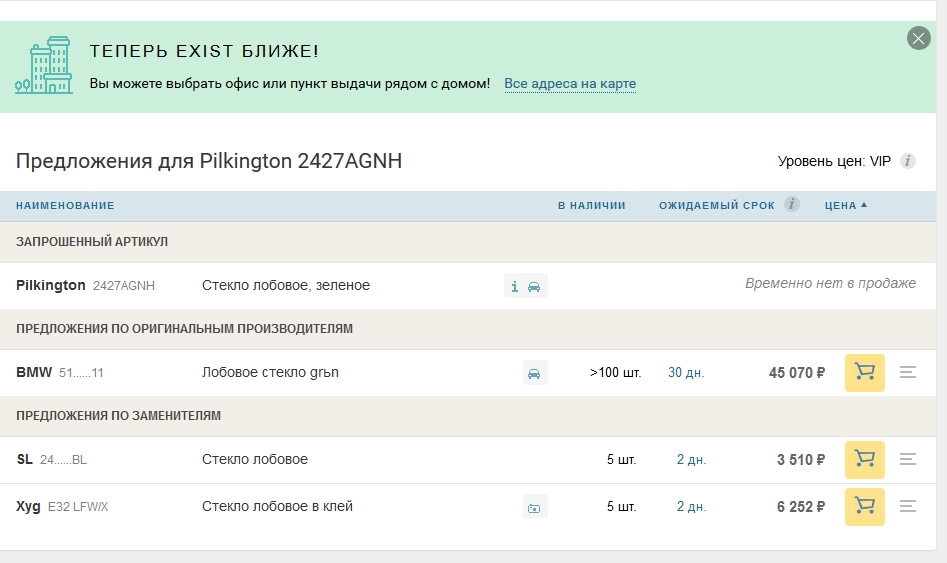Open '2 дн.' delivery term in SL row
This screenshot has width=947, height=563.
coord(691,460)
